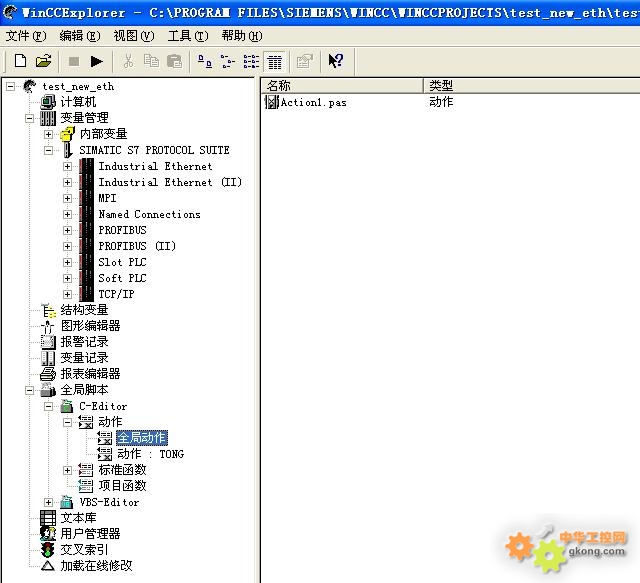Collapse the test_new_eth project root
This screenshot has width=640, height=583.
click(10, 86)
